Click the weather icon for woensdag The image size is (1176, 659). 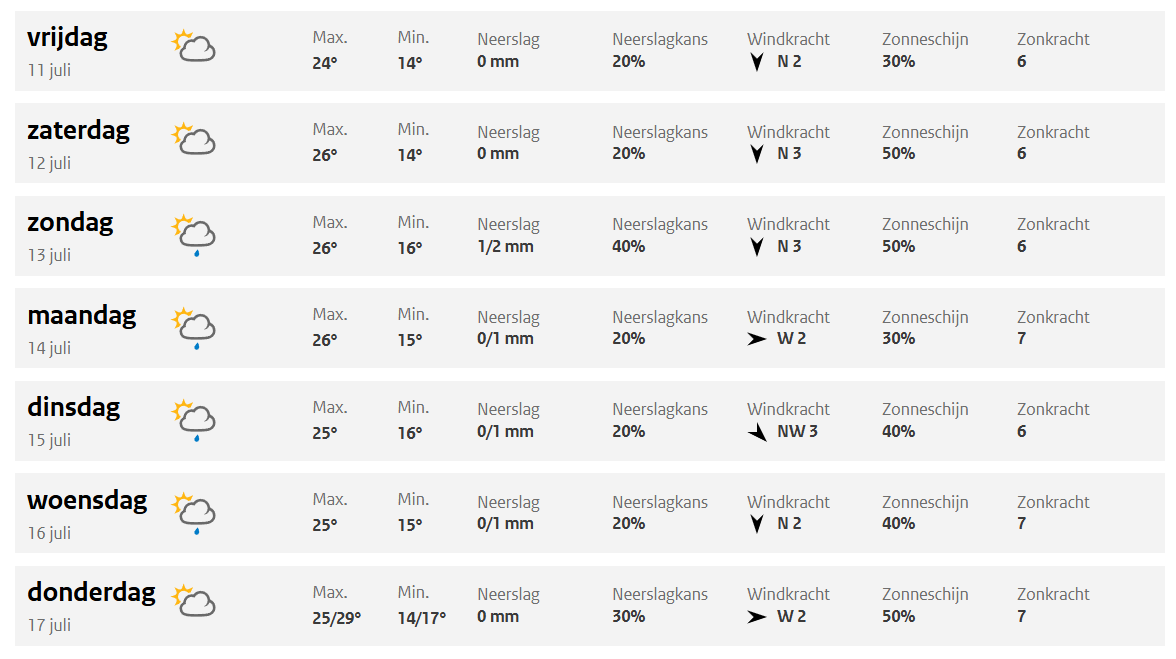194,512
